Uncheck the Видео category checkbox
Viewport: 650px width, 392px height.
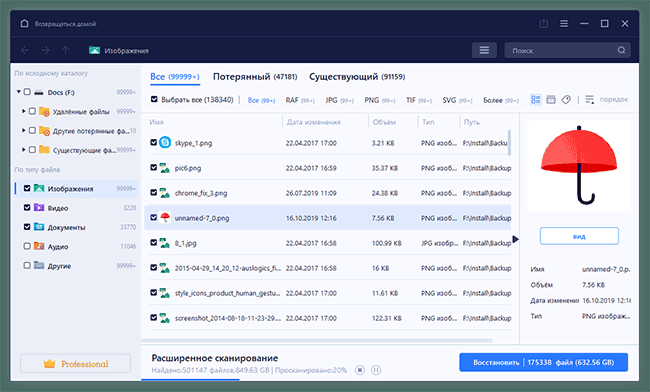[x=27, y=207]
